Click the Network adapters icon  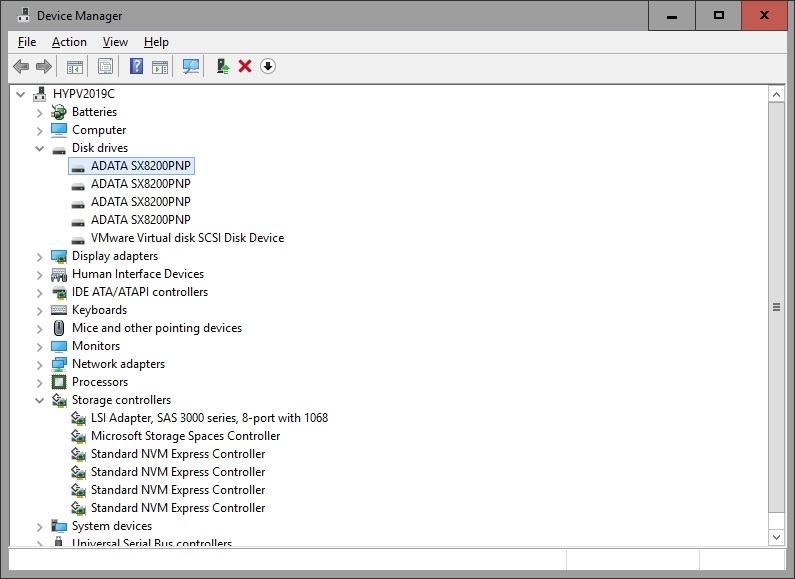tap(59, 364)
